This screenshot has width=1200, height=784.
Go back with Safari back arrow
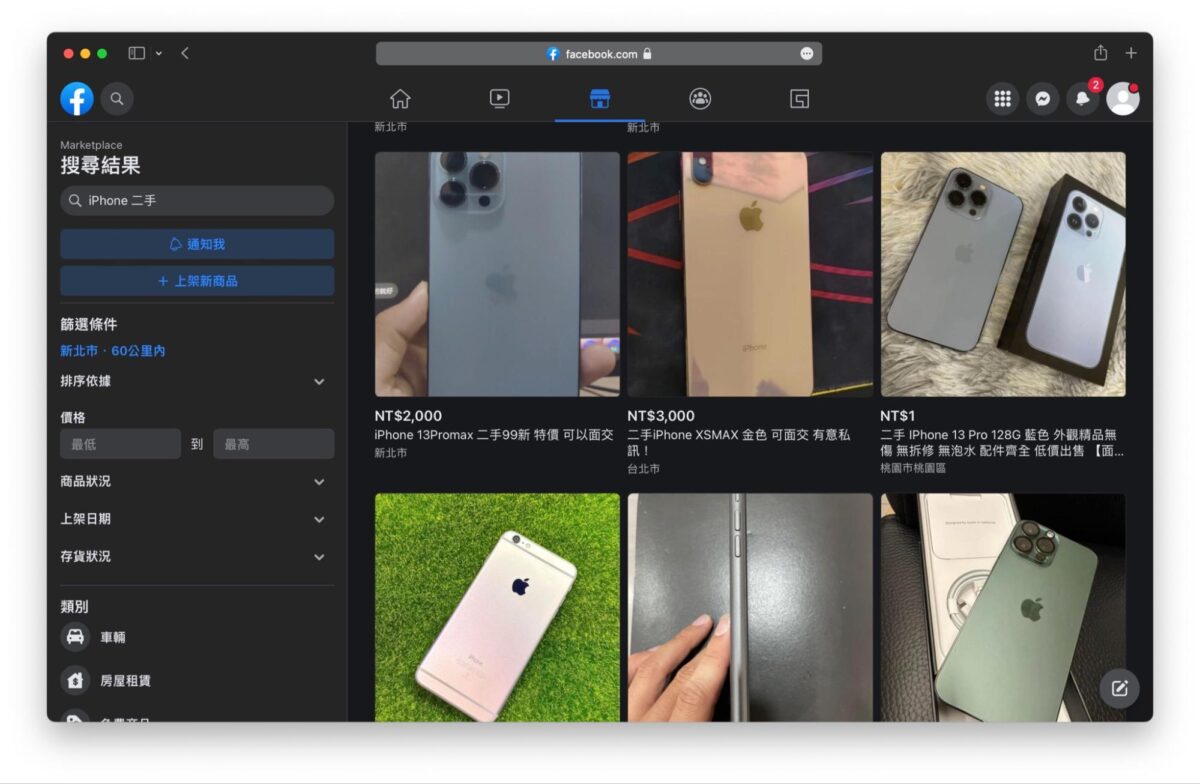click(185, 53)
